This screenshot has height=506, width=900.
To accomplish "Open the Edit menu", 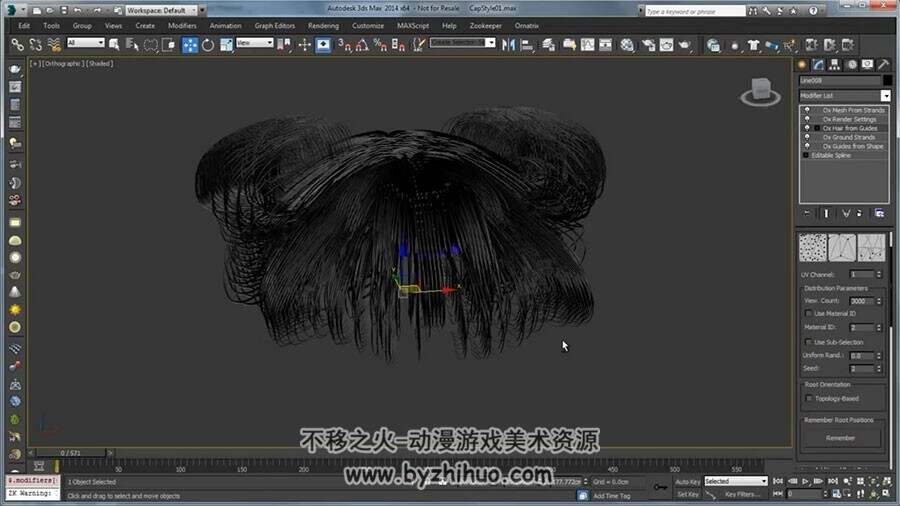I will (24, 26).
